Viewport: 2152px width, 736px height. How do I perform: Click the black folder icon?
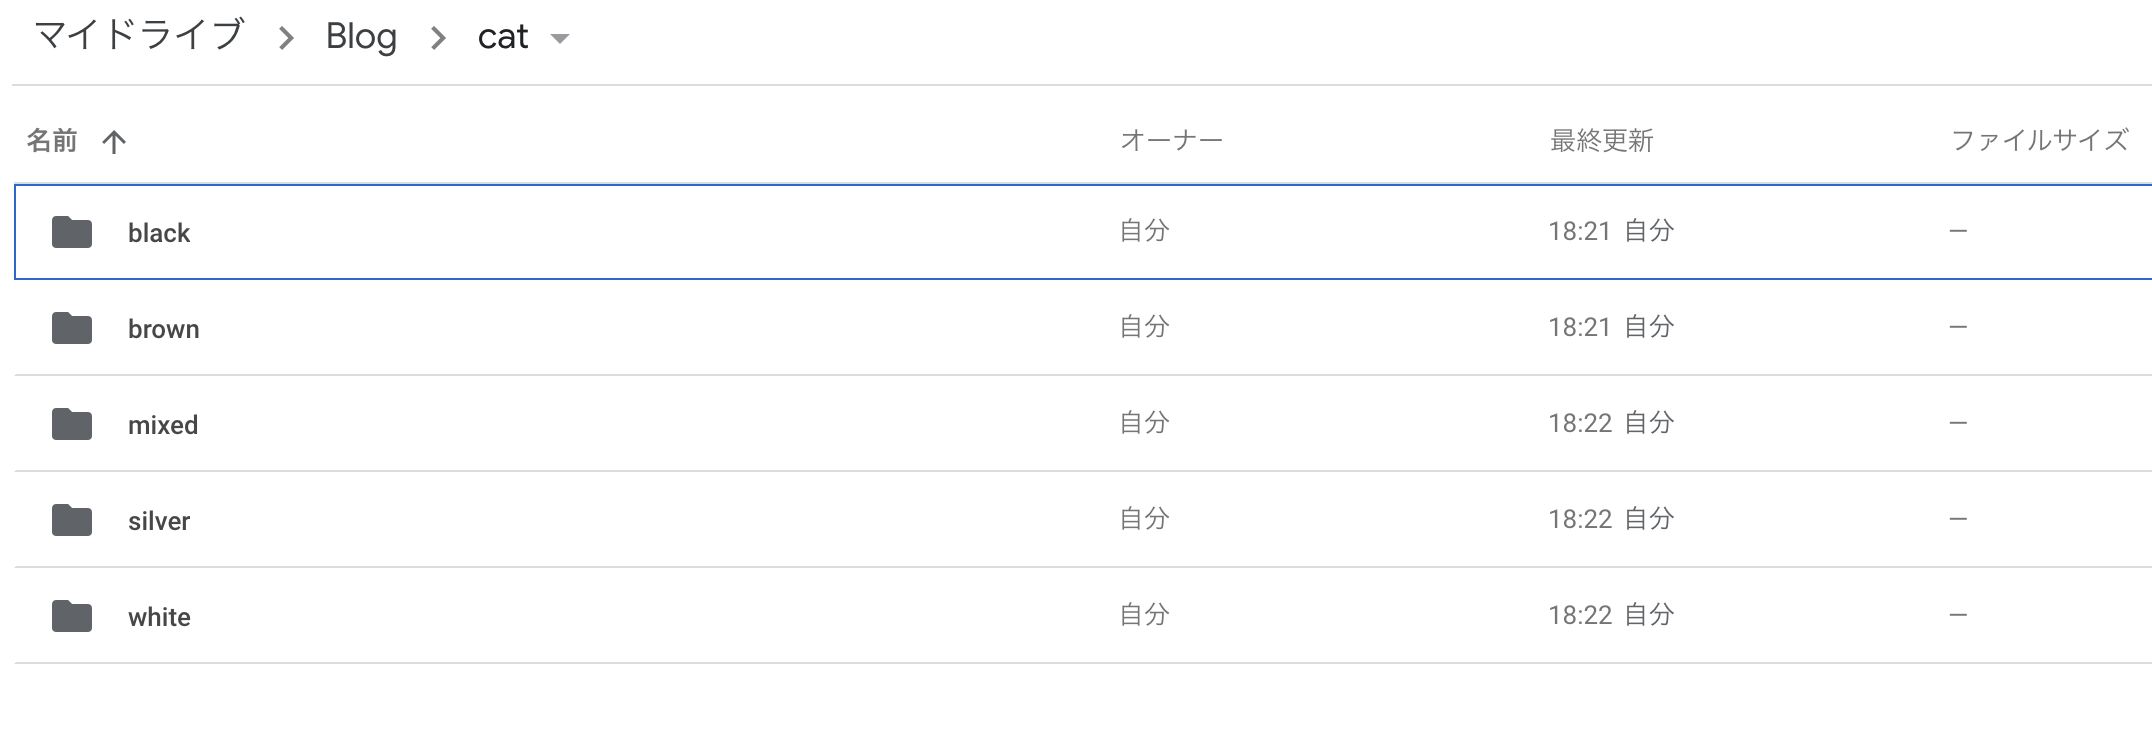click(x=72, y=232)
